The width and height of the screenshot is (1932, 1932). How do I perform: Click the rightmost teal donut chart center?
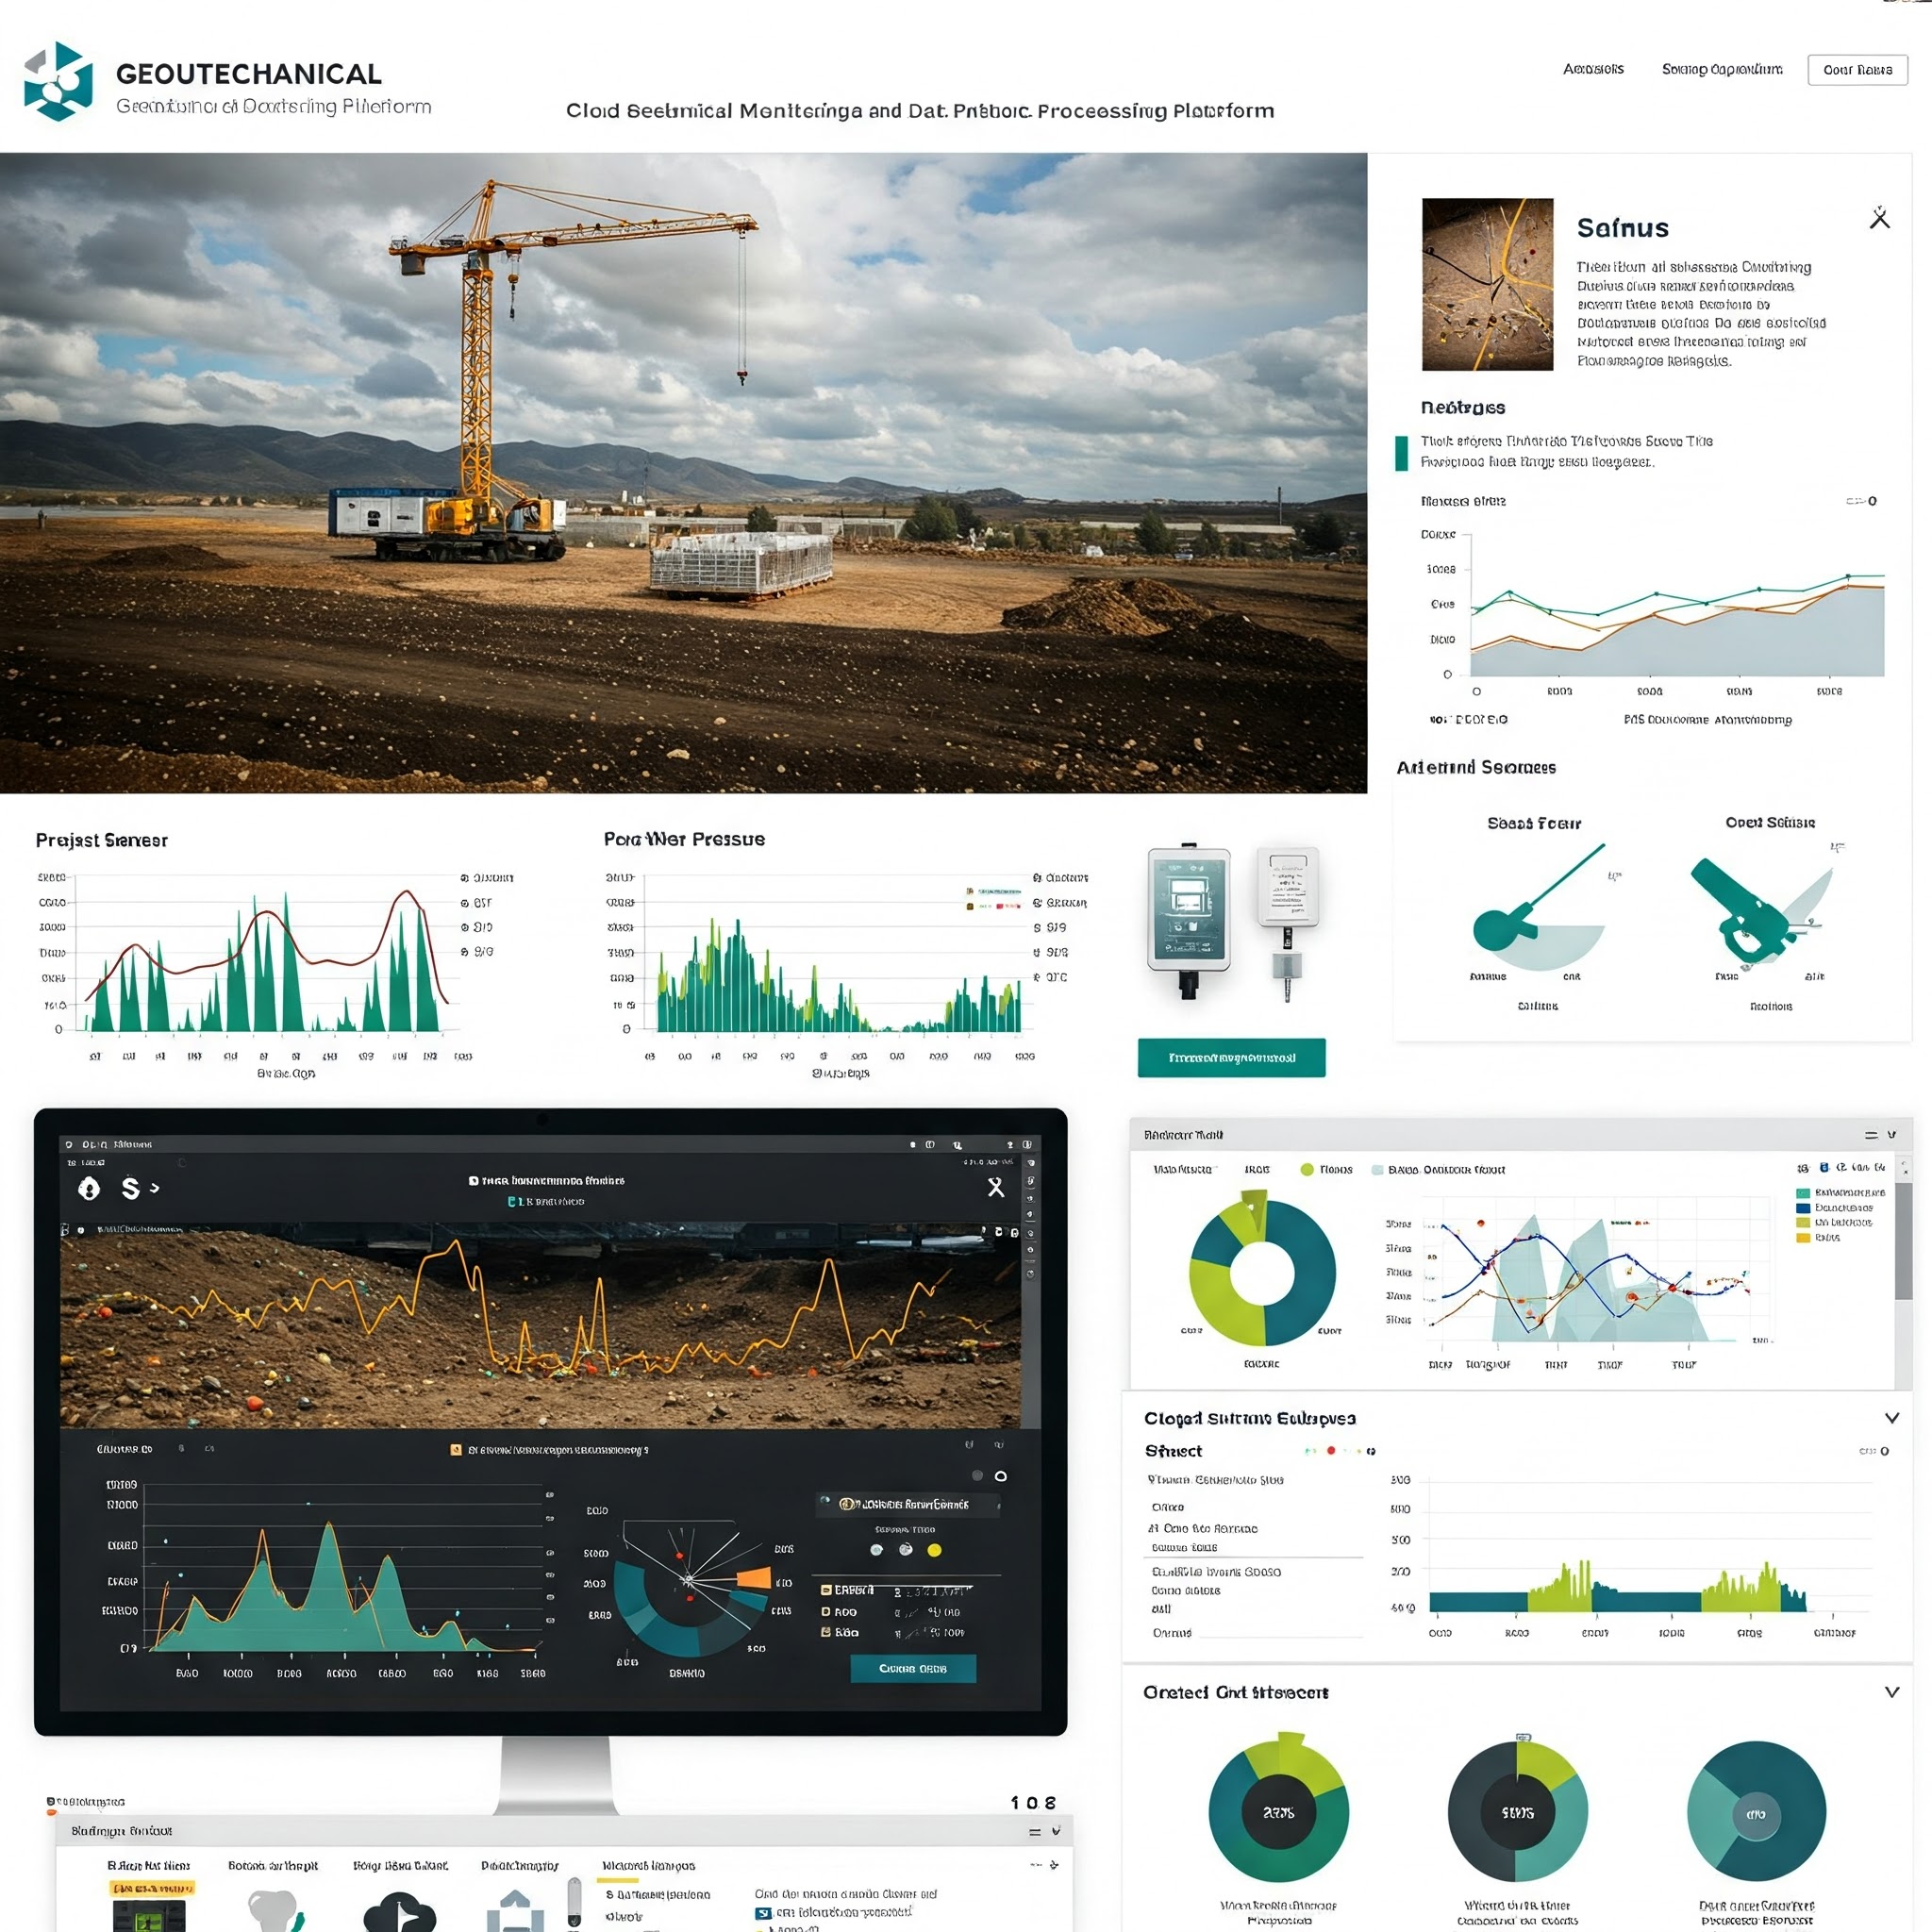(1756, 1814)
